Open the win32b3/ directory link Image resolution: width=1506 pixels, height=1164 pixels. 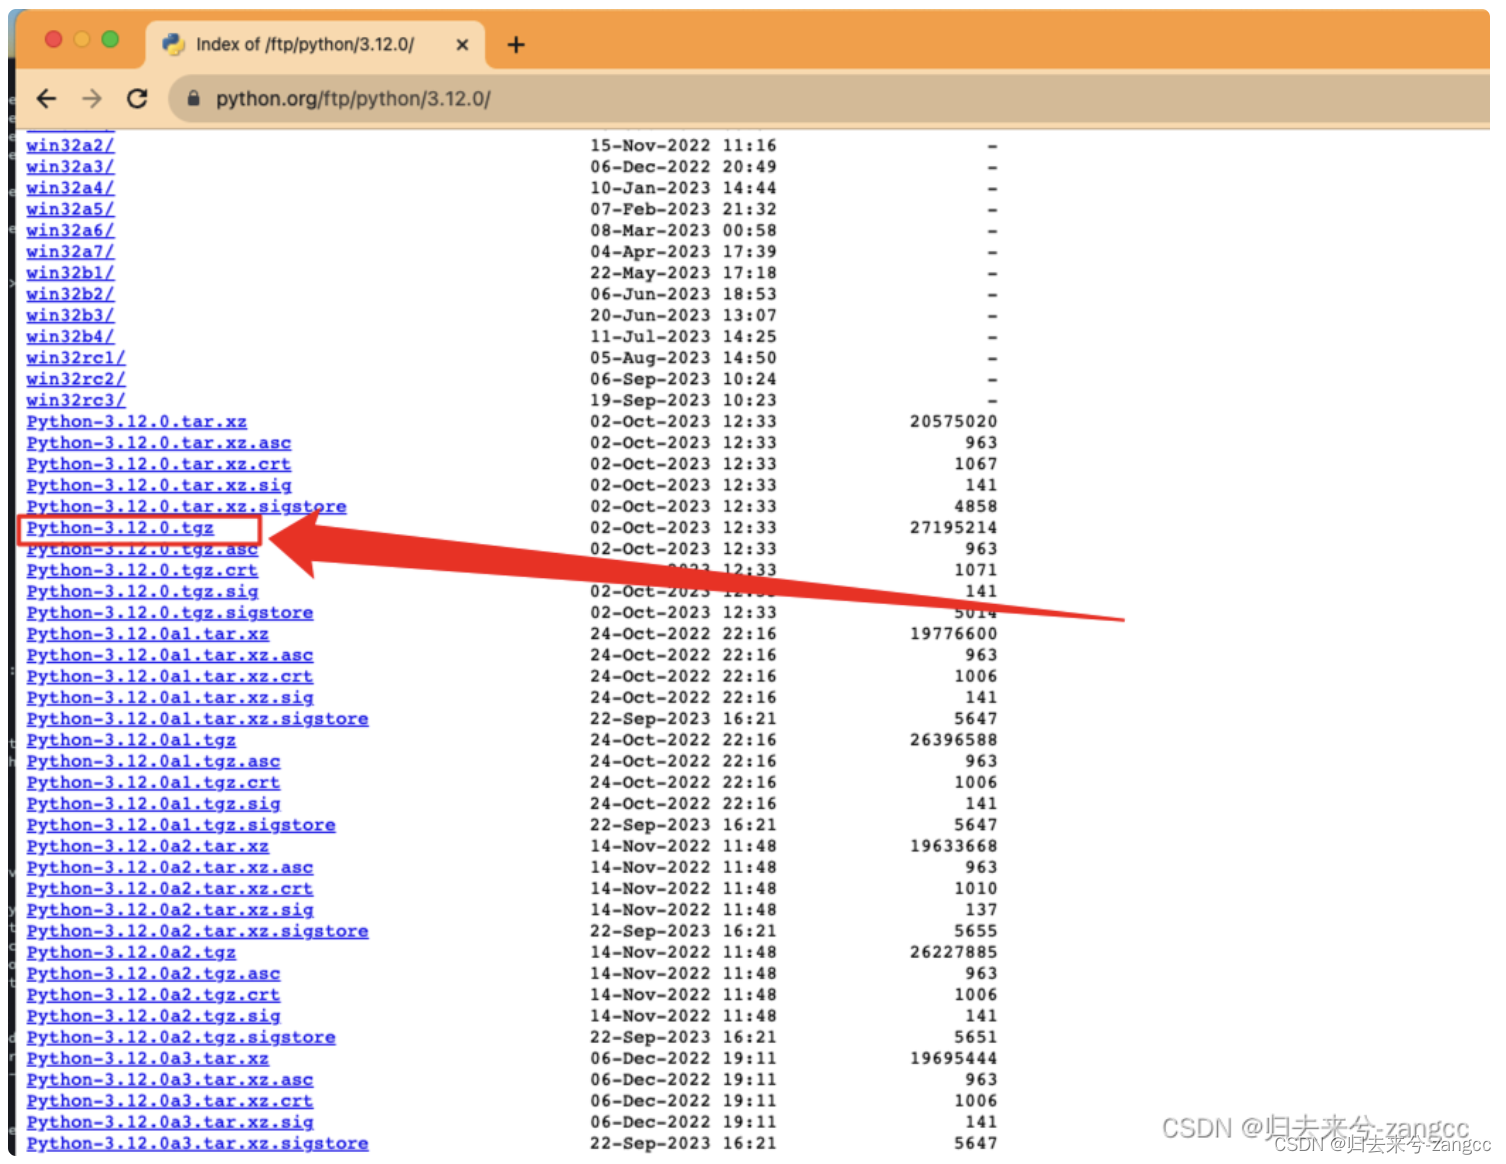[x=70, y=315]
